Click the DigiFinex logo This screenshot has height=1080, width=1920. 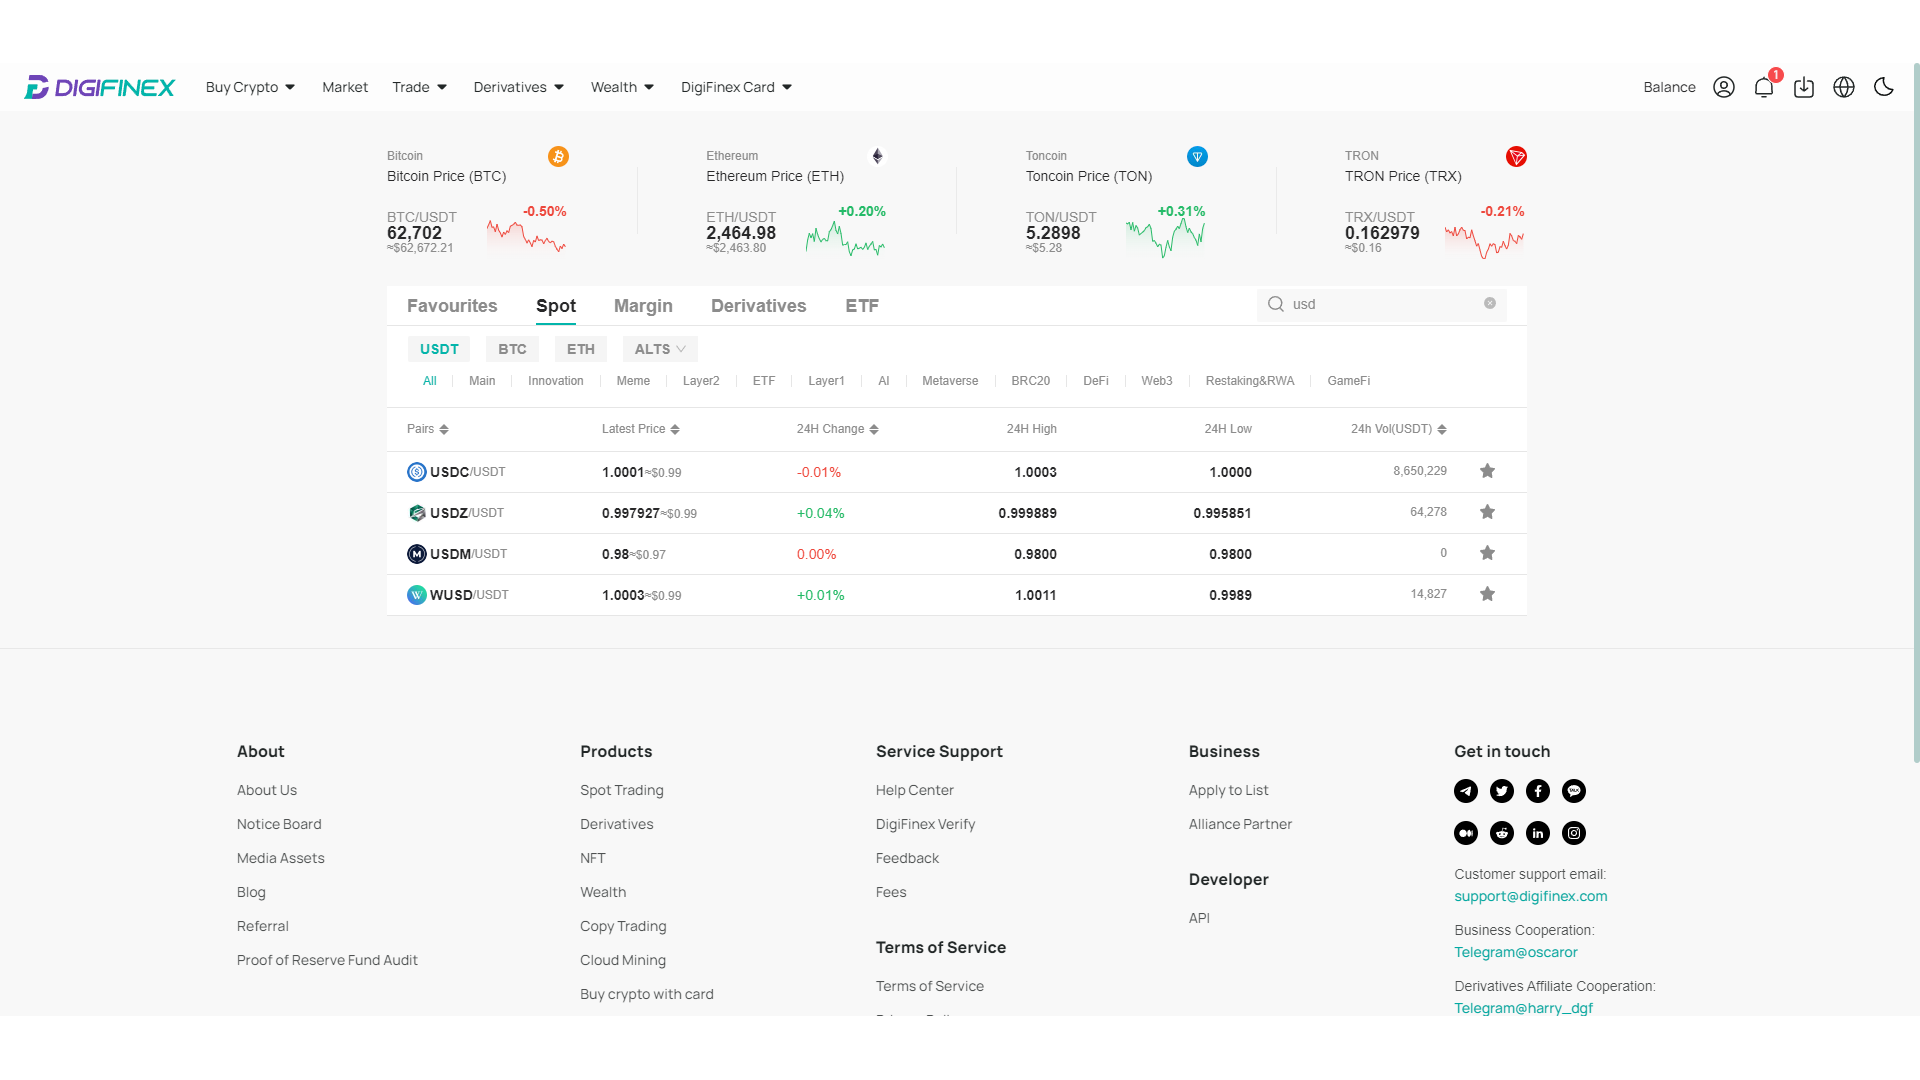[x=100, y=87]
